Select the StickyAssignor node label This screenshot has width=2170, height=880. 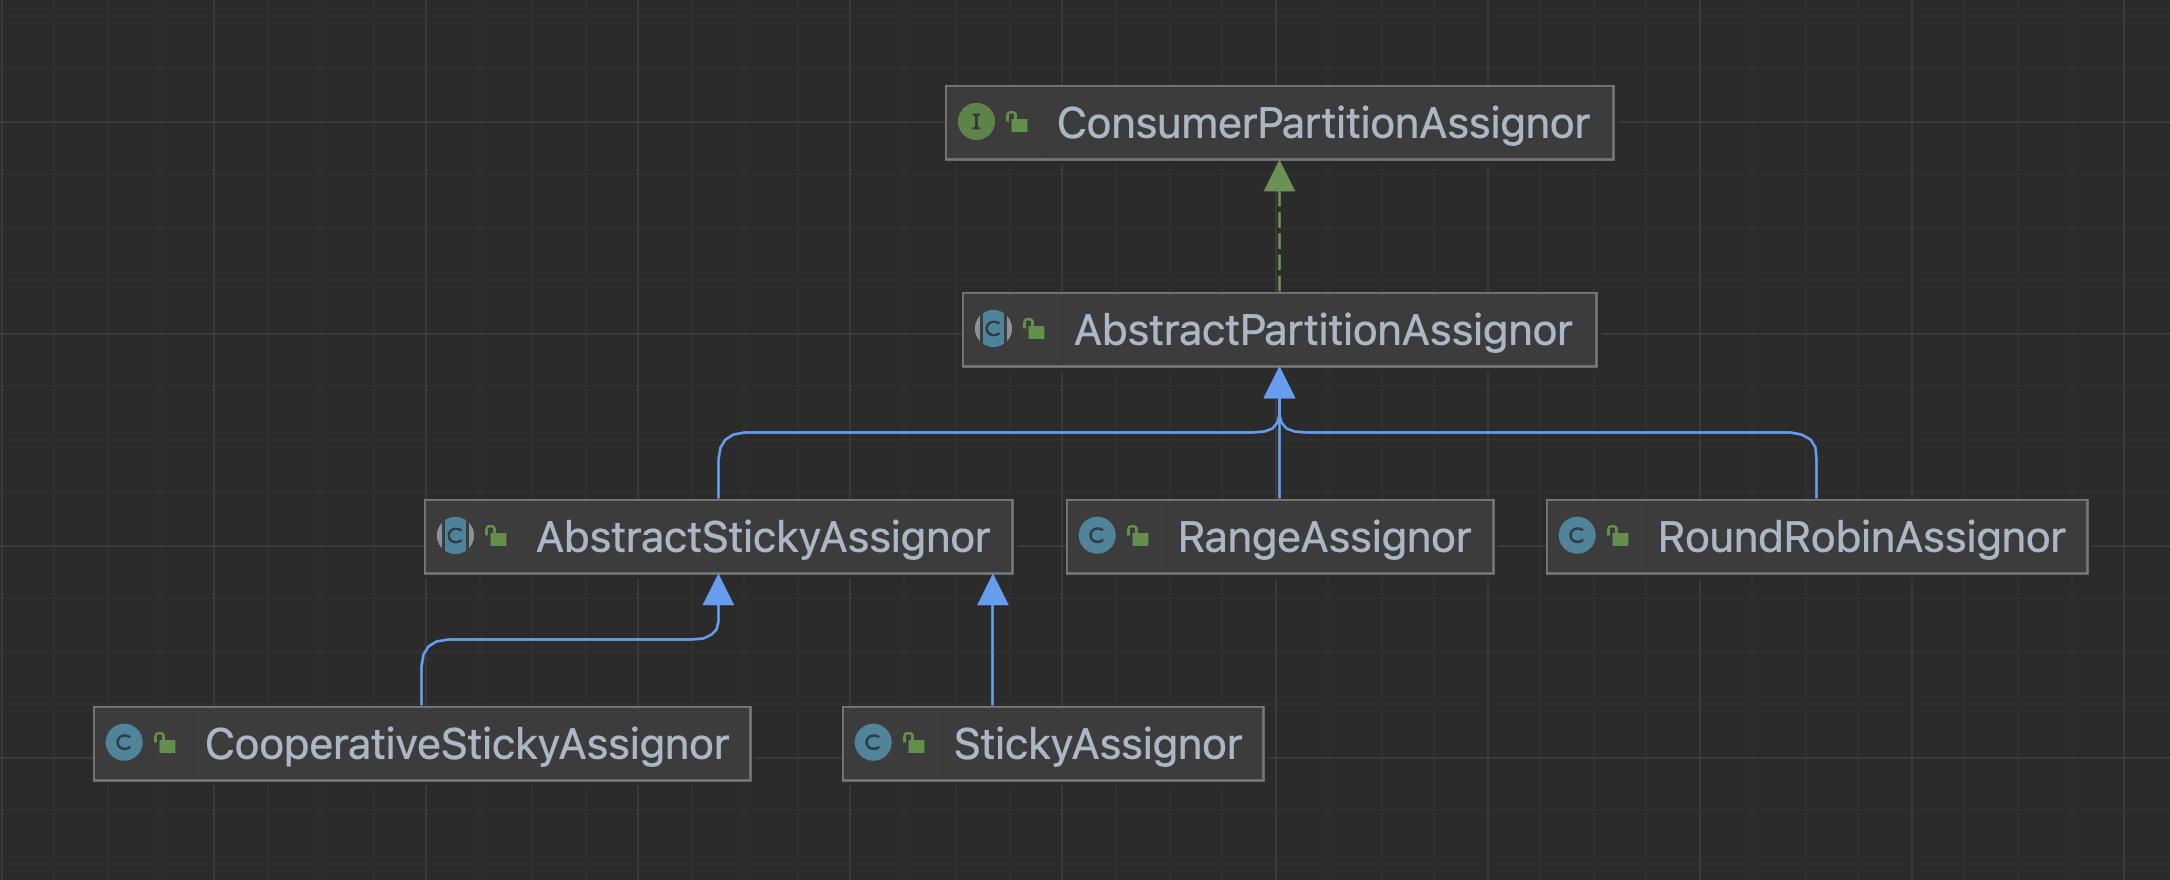[1097, 745]
